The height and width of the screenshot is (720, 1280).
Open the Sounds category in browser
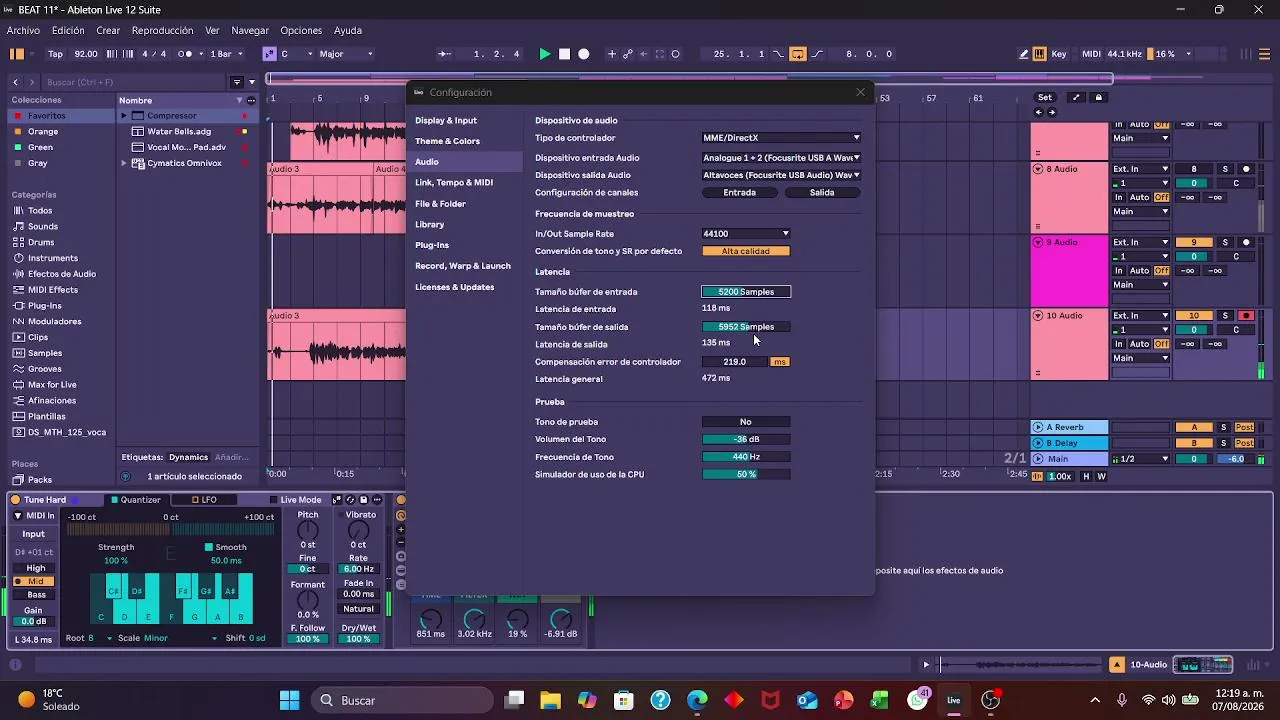coord(43,227)
